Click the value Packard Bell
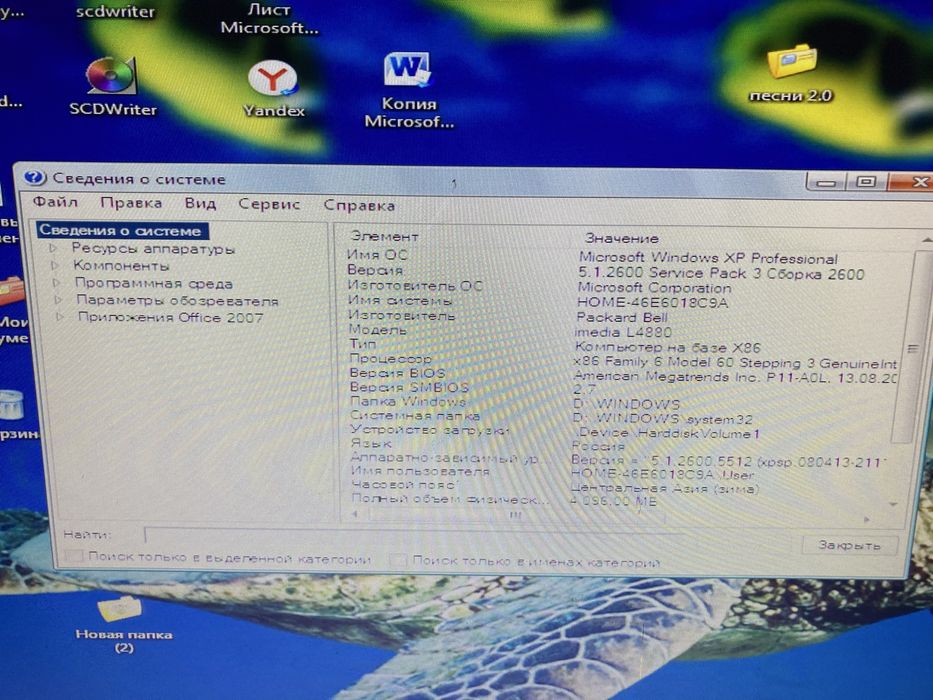 (x=622, y=317)
